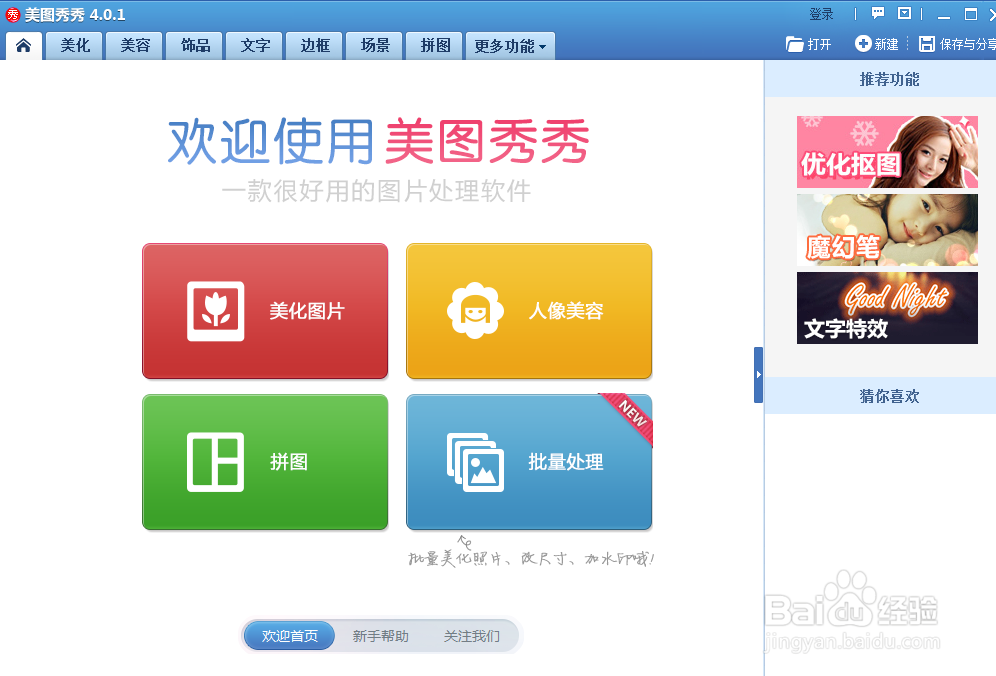996x676 pixels.
Task: Open the 拼图 tab in the top bar
Action: pyautogui.click(x=435, y=46)
